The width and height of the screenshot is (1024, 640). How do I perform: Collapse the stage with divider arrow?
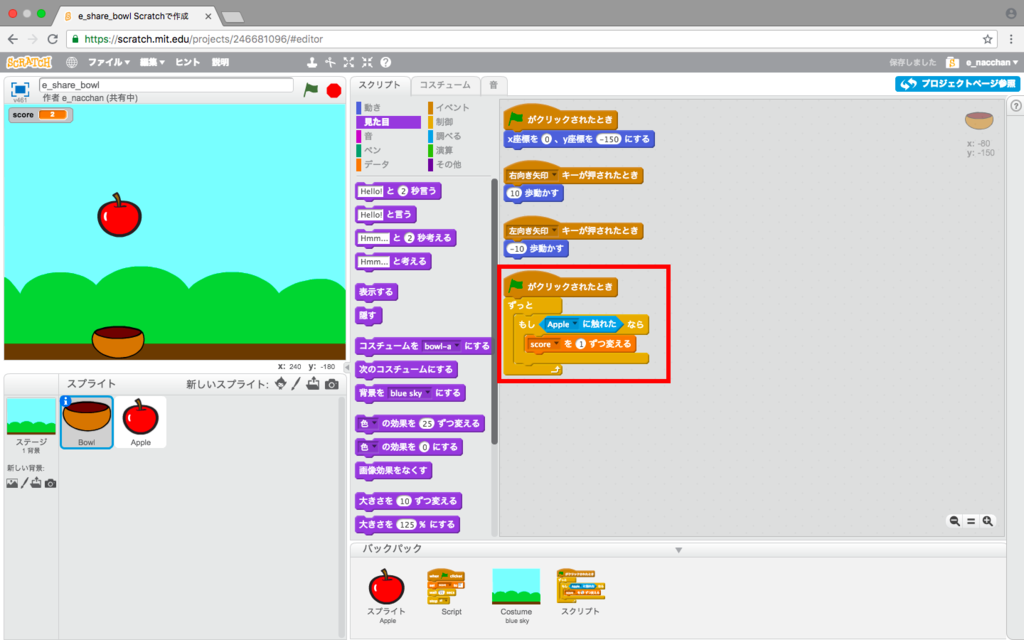347,367
